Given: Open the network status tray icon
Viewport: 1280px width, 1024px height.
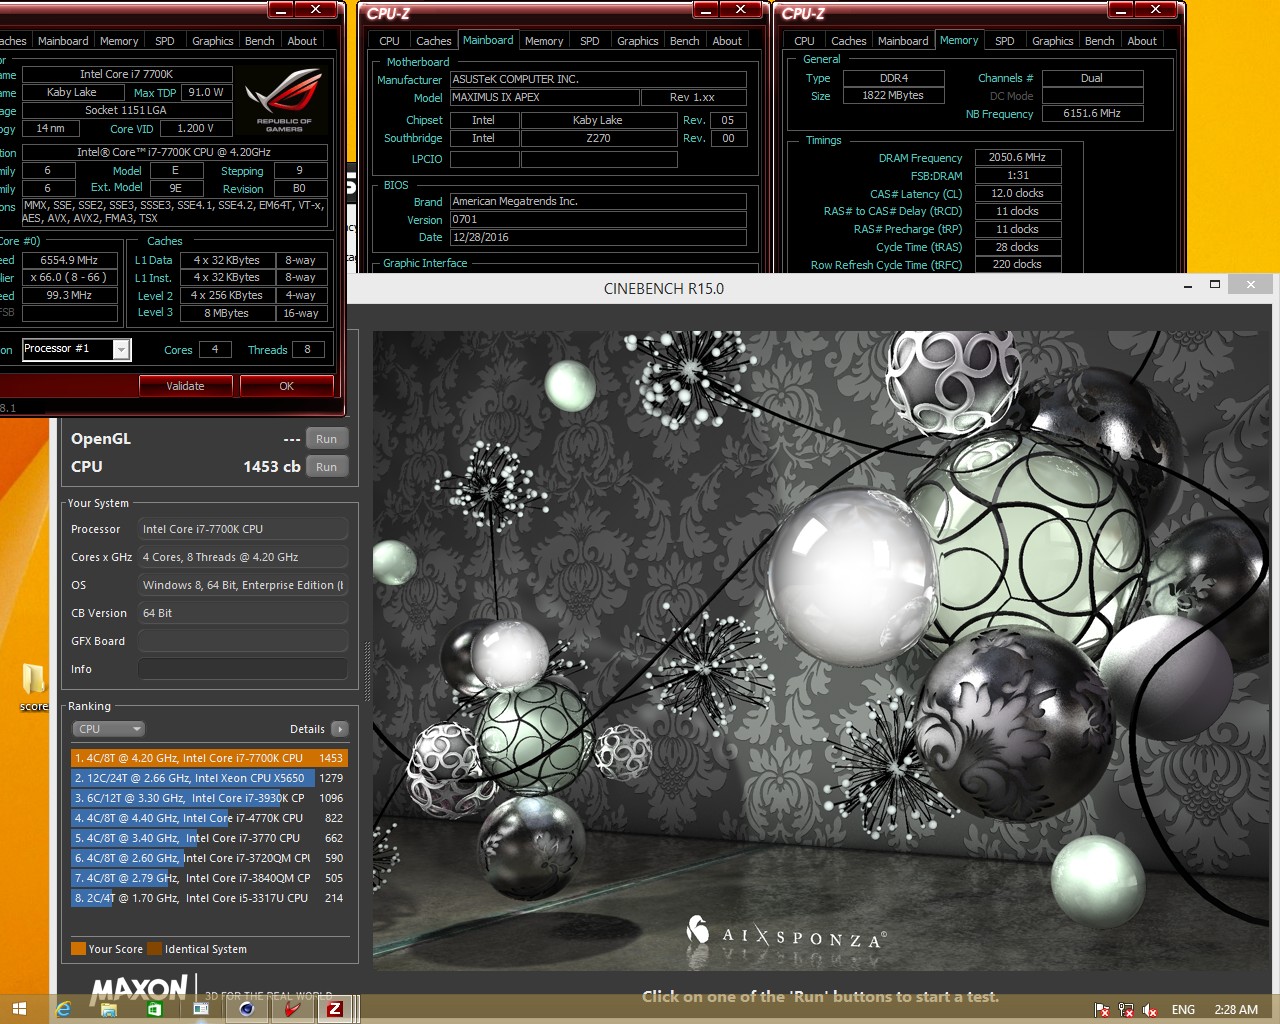Looking at the screenshot, I should [x=1126, y=1010].
